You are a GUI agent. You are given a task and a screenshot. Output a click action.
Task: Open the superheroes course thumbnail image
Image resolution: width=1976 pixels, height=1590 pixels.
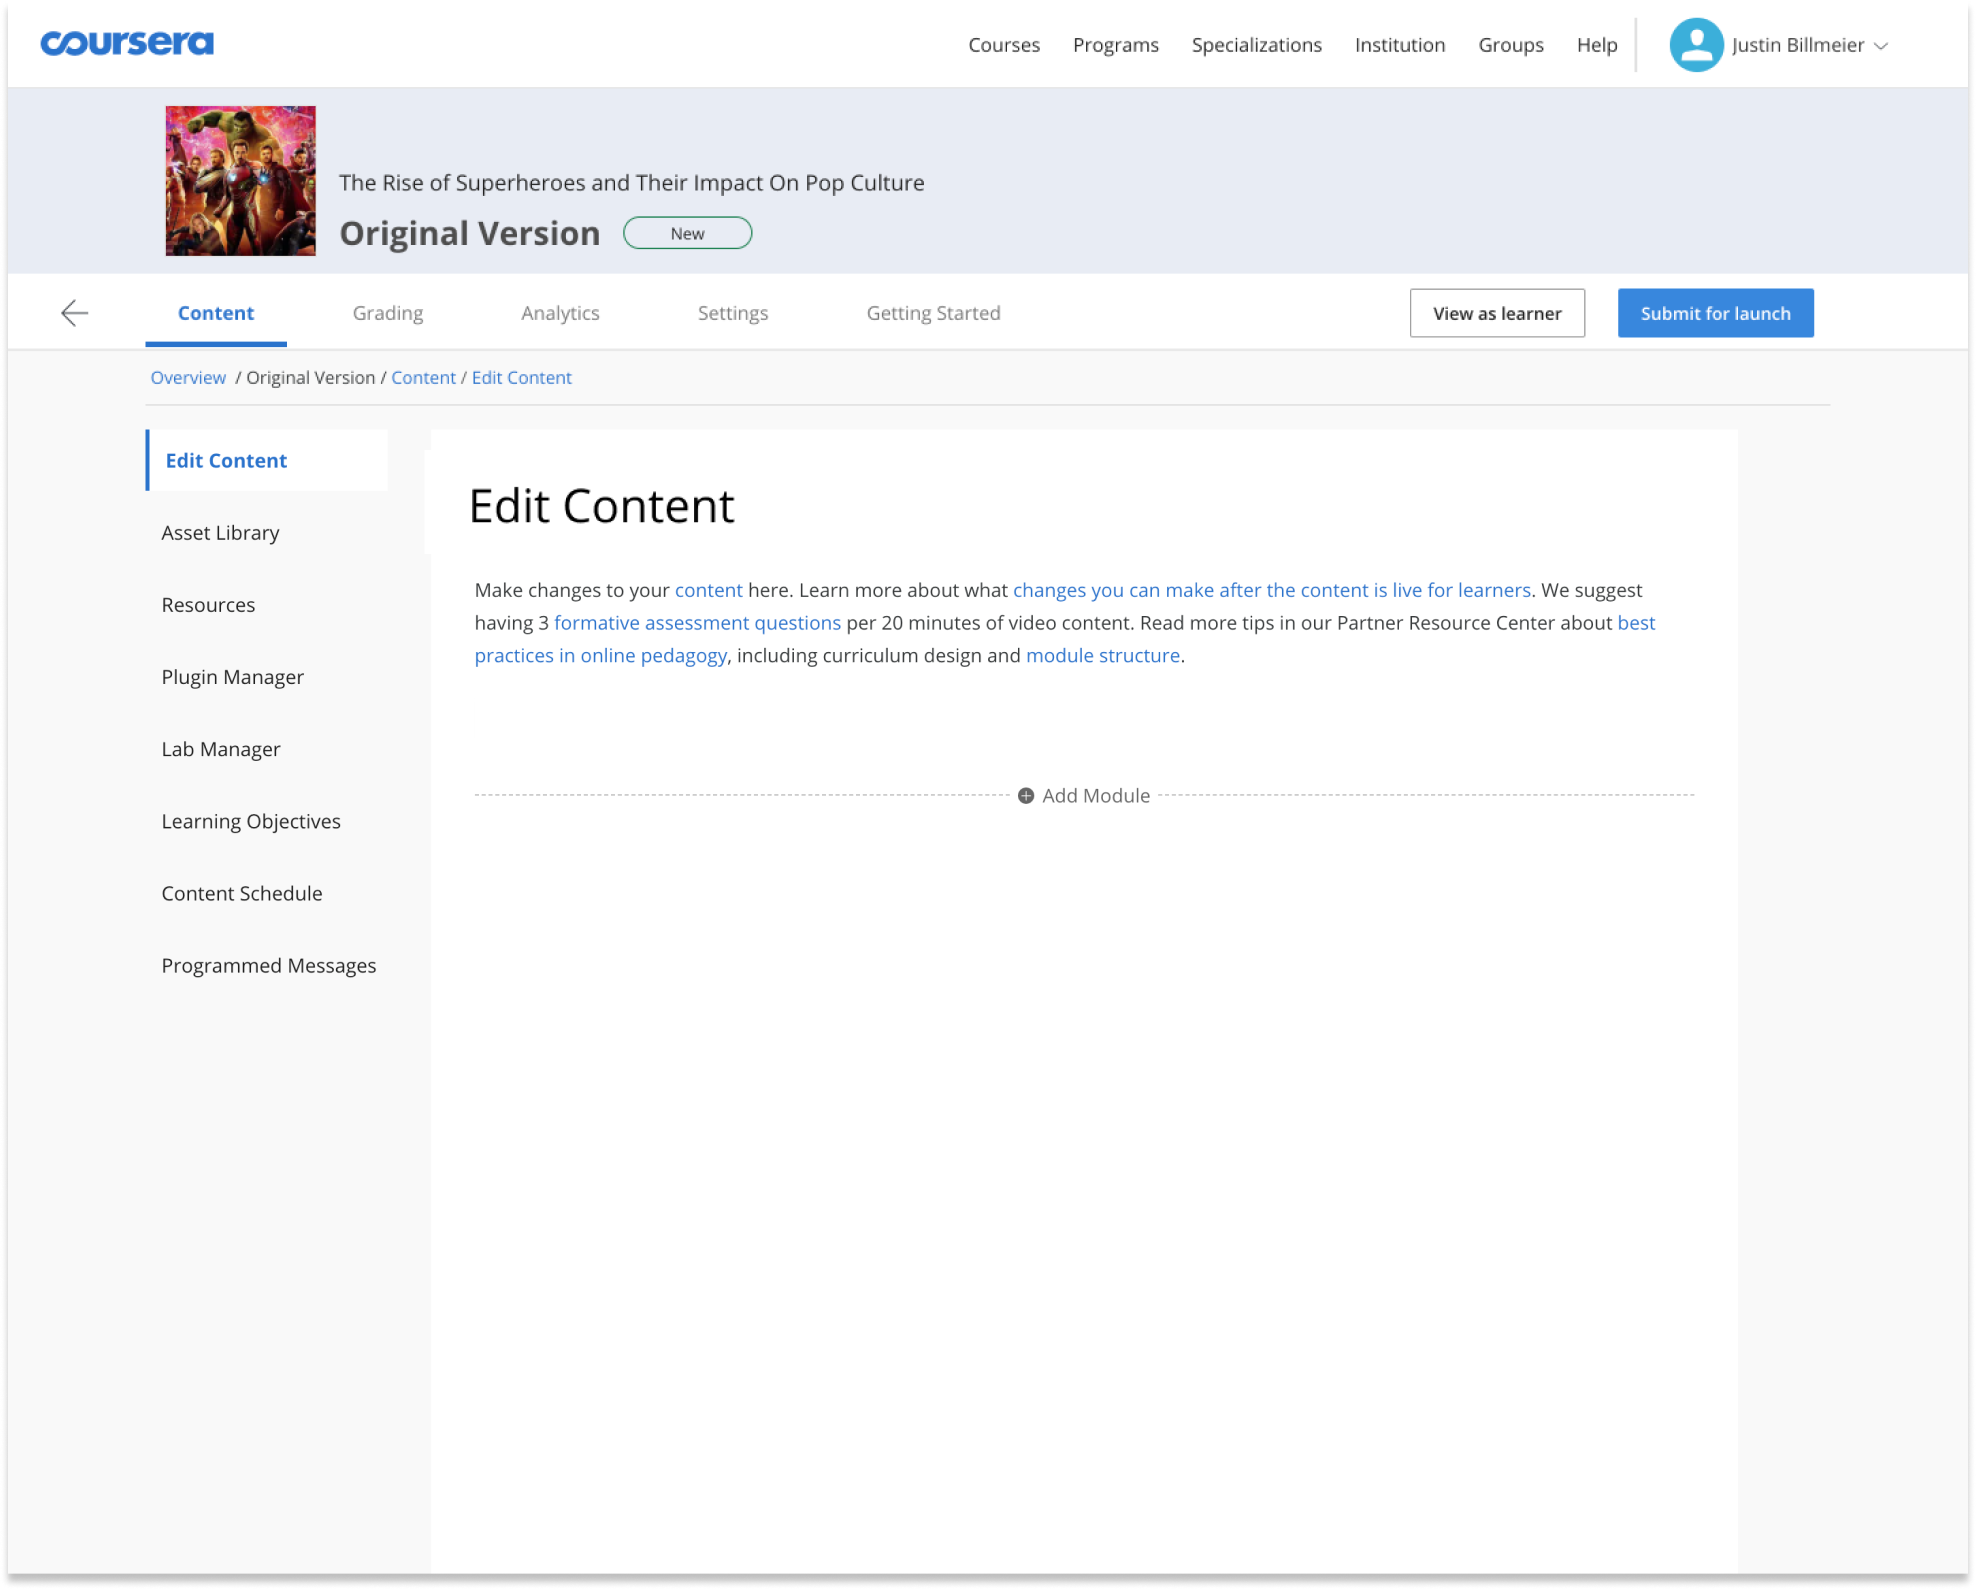(240, 181)
